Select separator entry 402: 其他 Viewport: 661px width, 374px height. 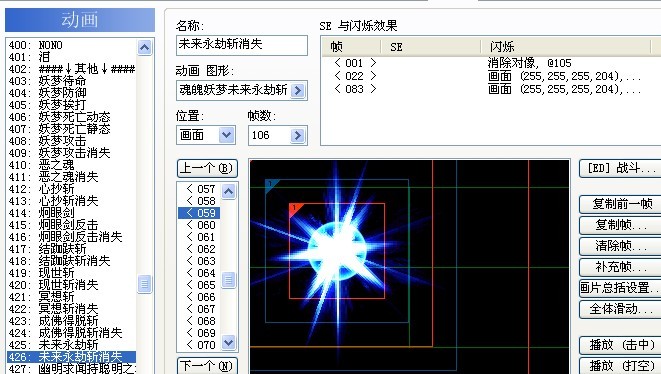[x=72, y=69]
